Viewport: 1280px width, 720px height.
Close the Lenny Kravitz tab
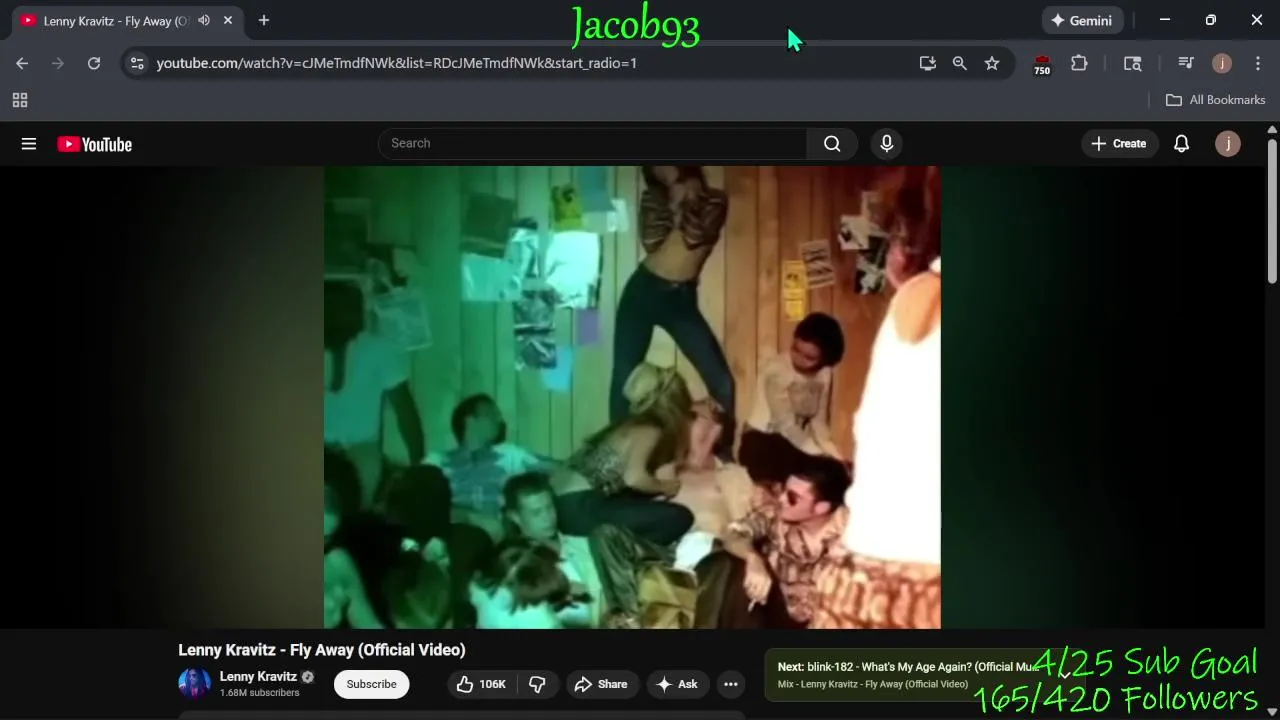228,20
